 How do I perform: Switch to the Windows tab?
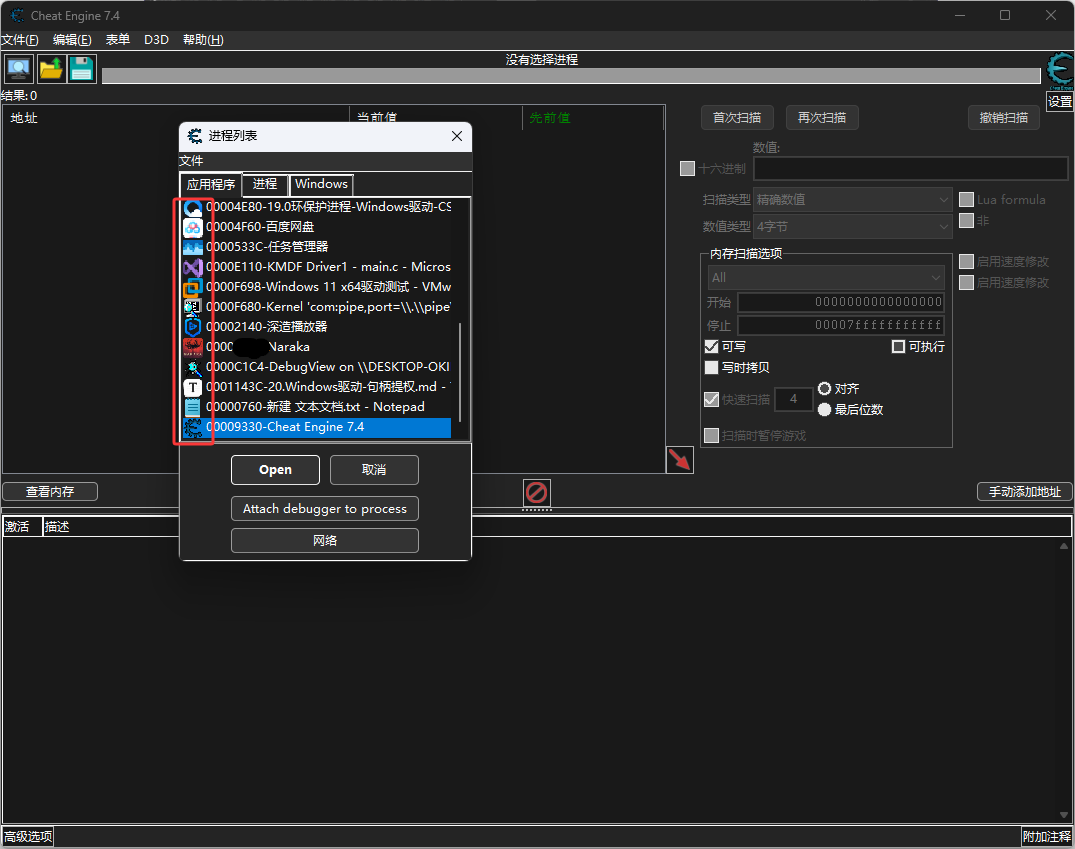tap(322, 184)
